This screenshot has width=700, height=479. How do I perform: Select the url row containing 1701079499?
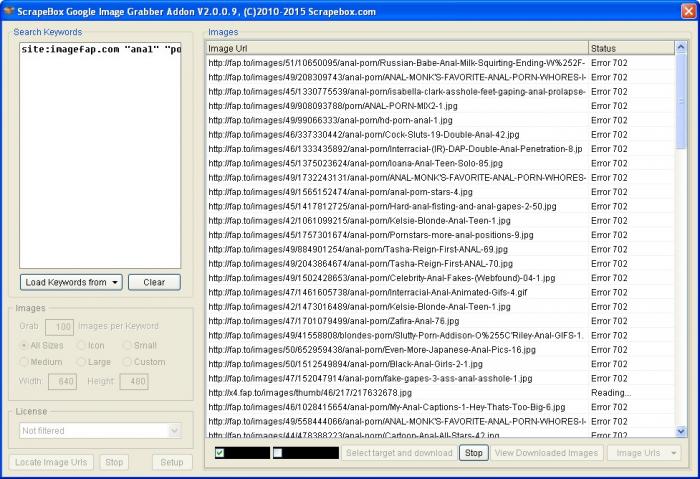pyautogui.click(x=440, y=321)
